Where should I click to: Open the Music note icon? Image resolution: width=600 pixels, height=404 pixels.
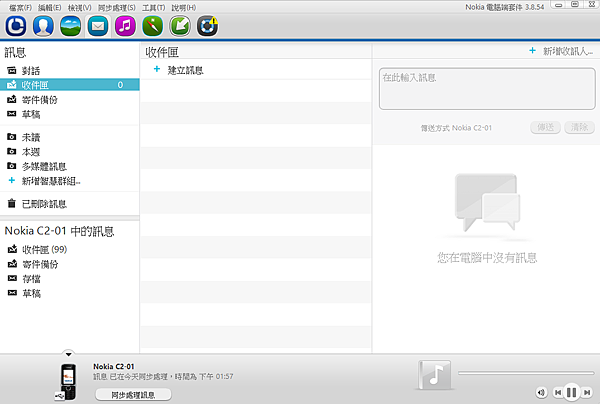pyautogui.click(x=125, y=26)
